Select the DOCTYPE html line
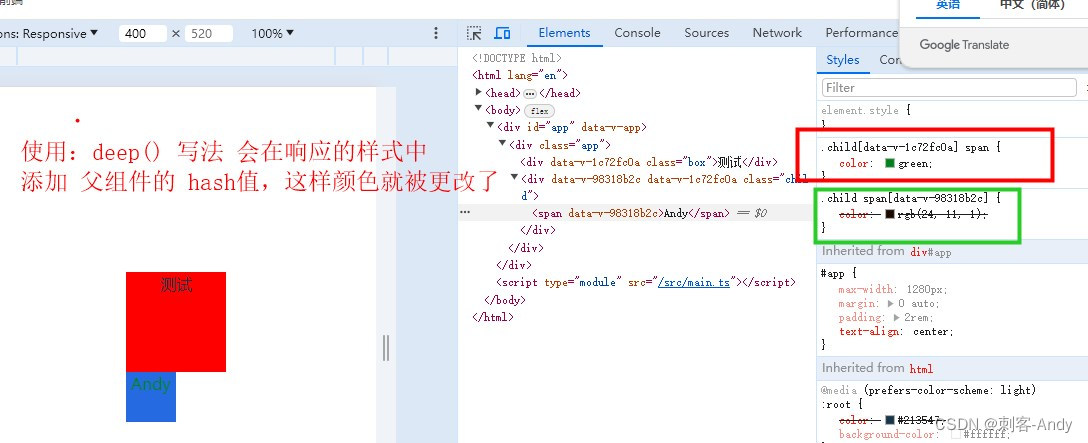 [517, 58]
